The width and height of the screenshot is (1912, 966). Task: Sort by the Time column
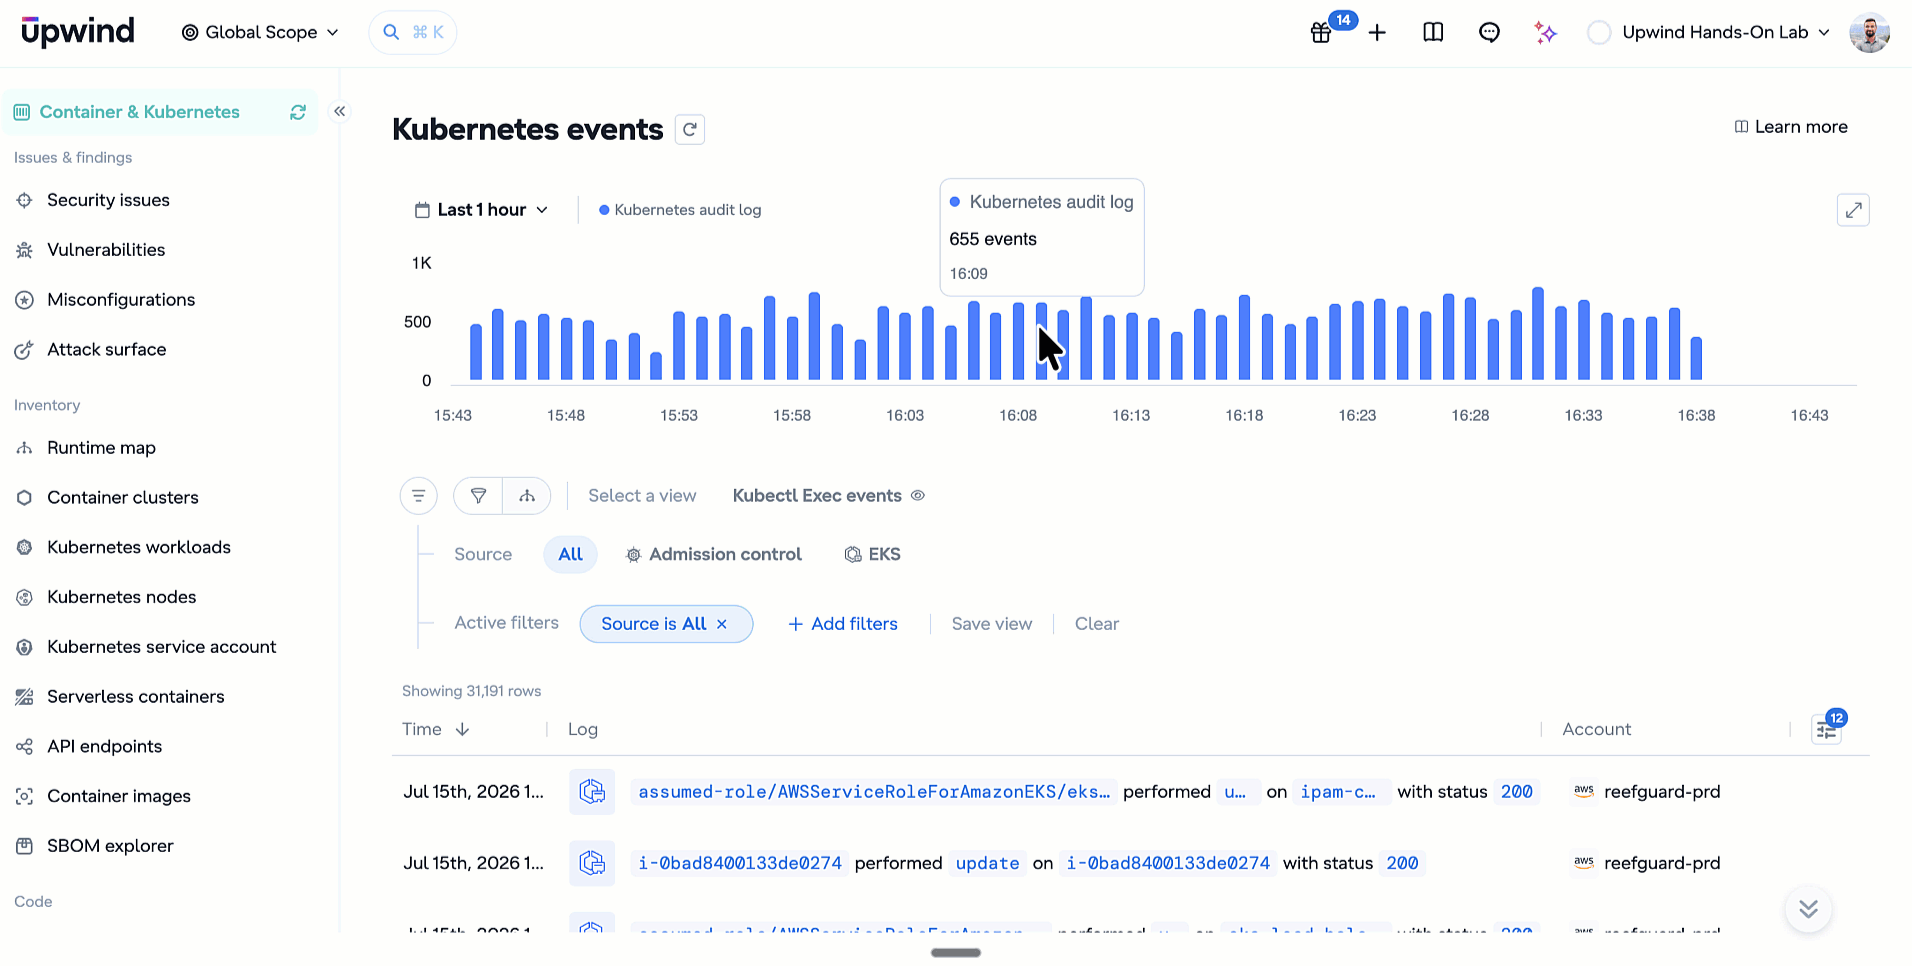[x=436, y=730]
